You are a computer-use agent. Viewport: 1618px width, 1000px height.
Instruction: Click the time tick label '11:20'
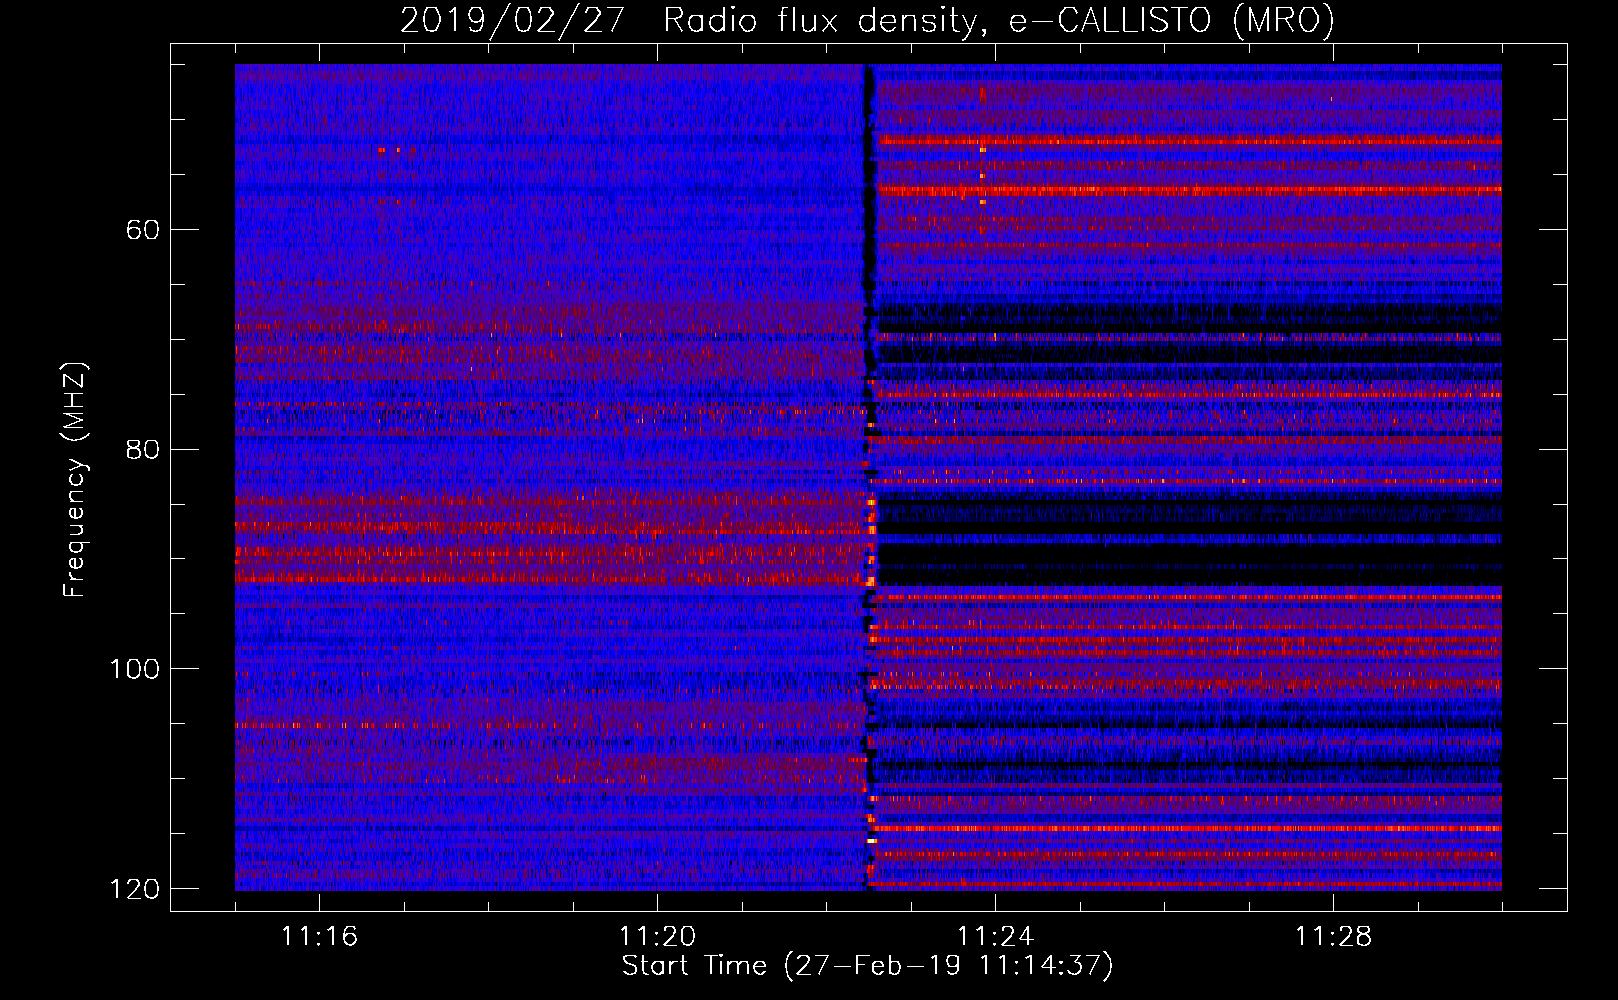[657, 937]
